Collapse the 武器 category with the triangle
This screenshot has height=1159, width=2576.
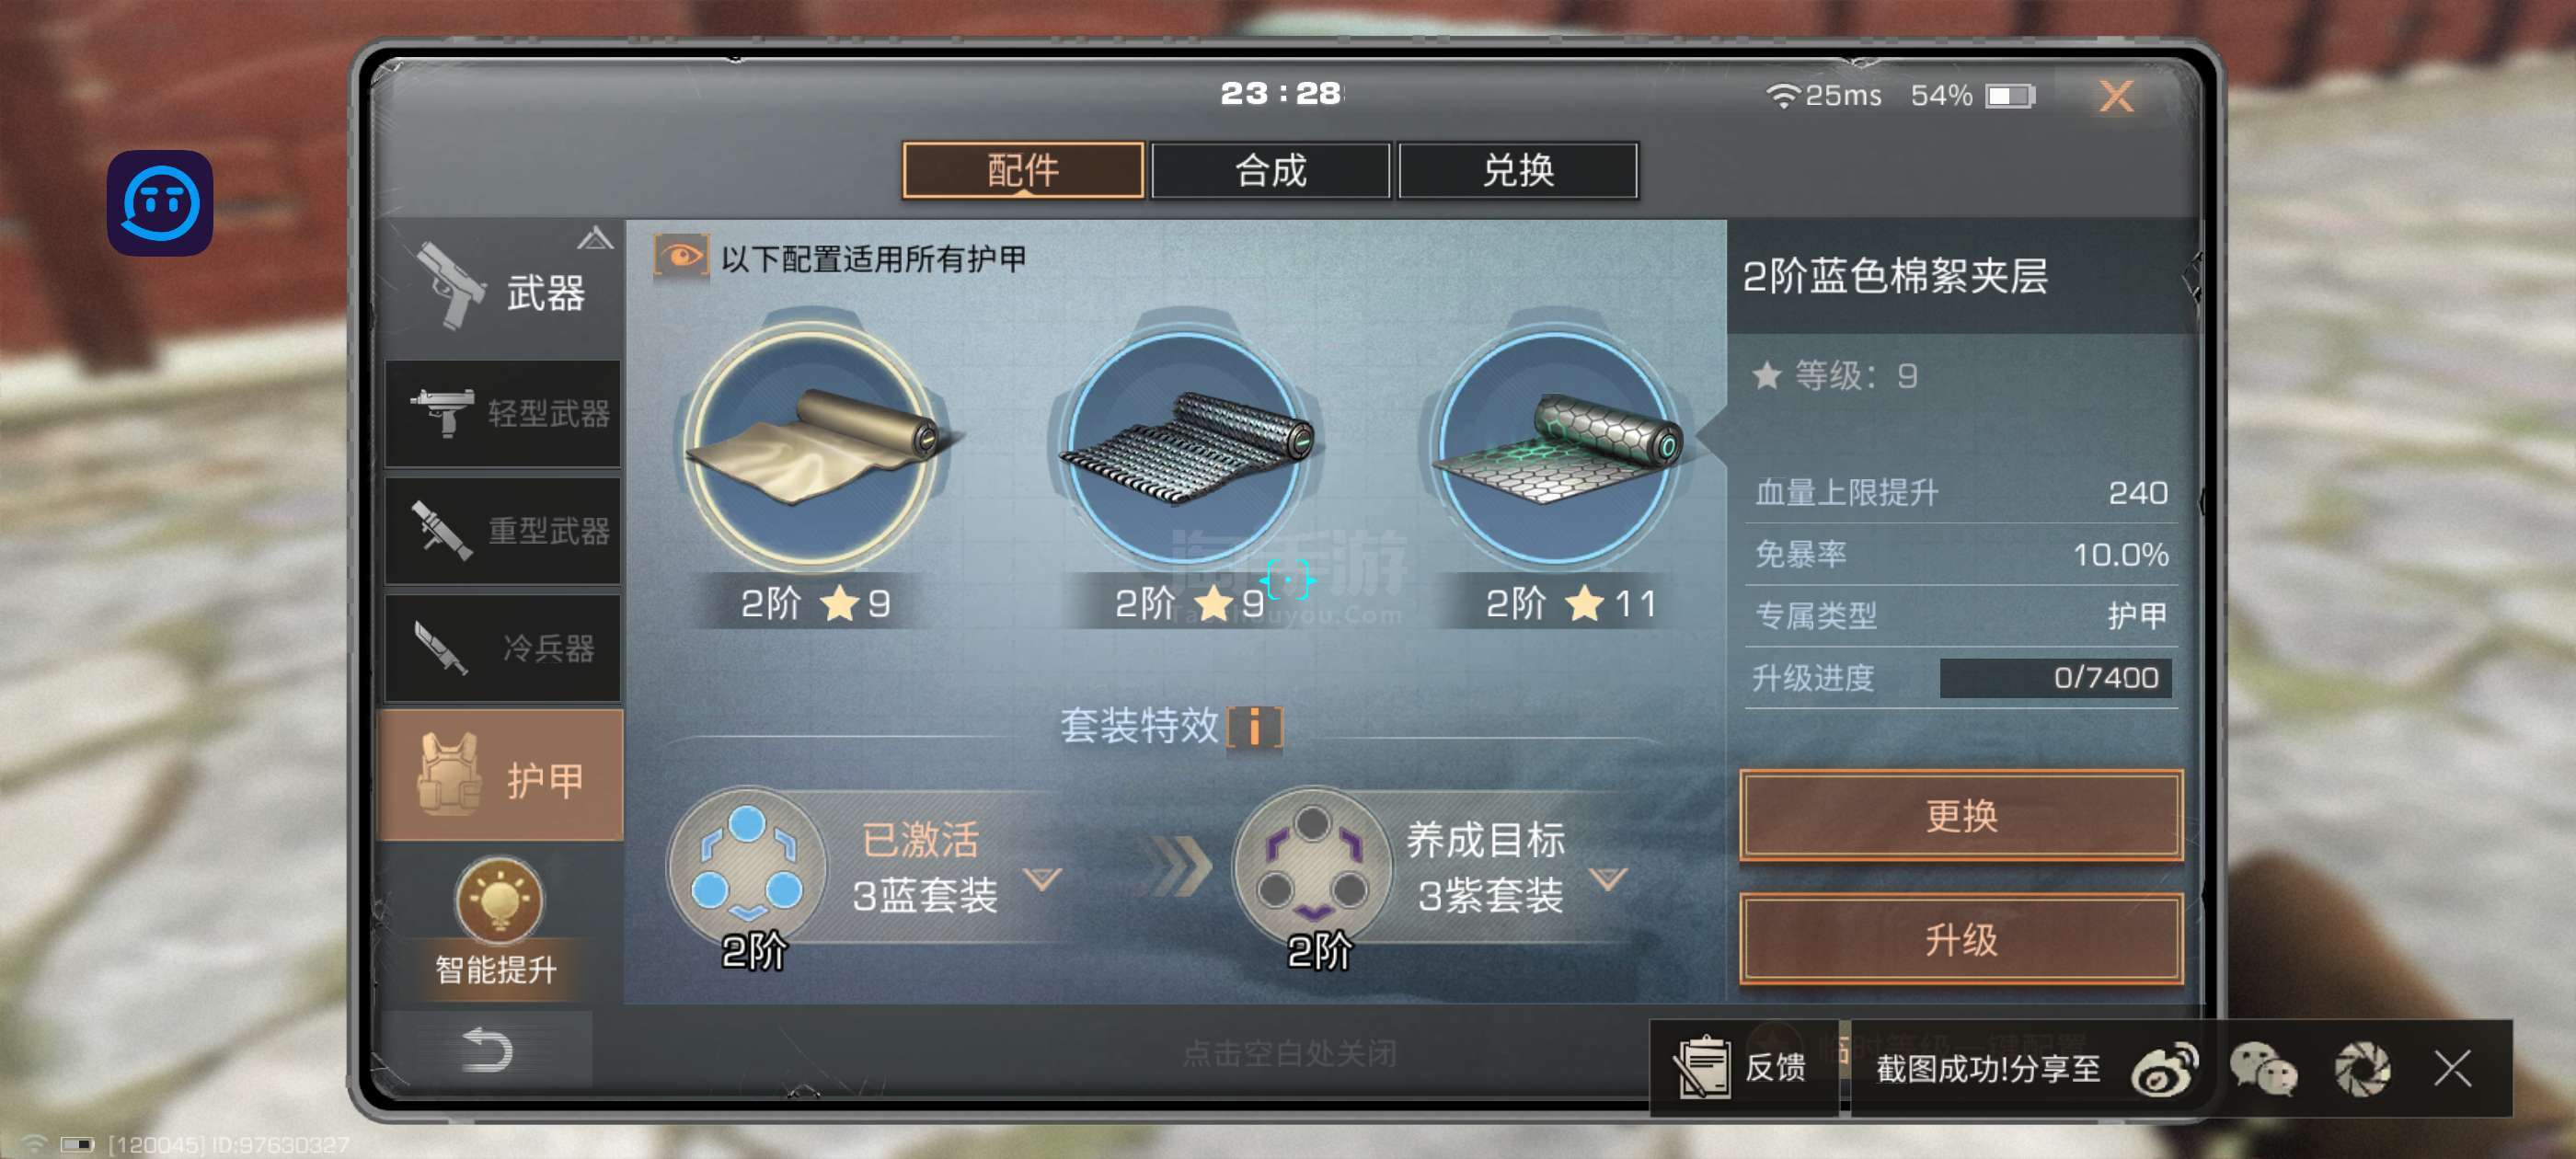point(595,238)
